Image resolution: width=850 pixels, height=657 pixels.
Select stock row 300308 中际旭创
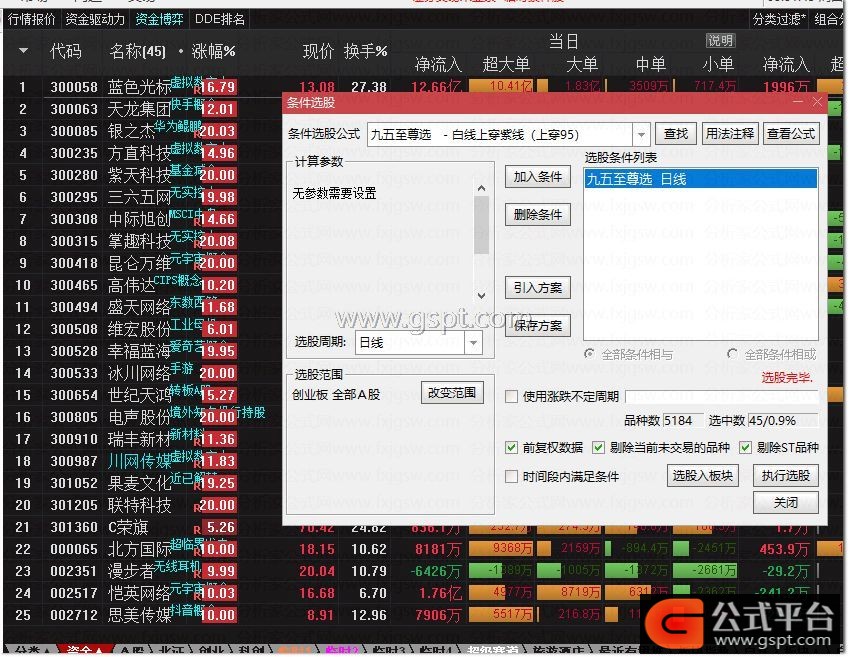click(x=144, y=219)
